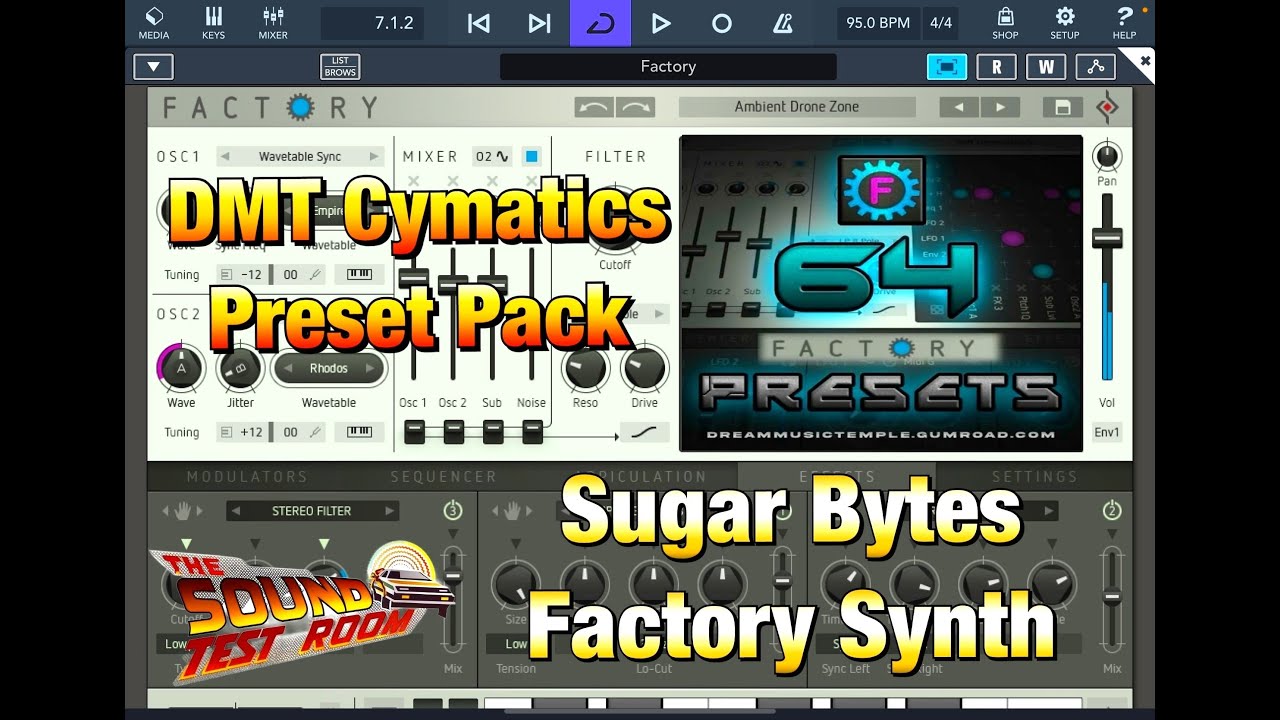The image size is (1280, 720).
Task: Open the OSC1 Wavetable Sync mode dropdown
Action: click(300, 157)
